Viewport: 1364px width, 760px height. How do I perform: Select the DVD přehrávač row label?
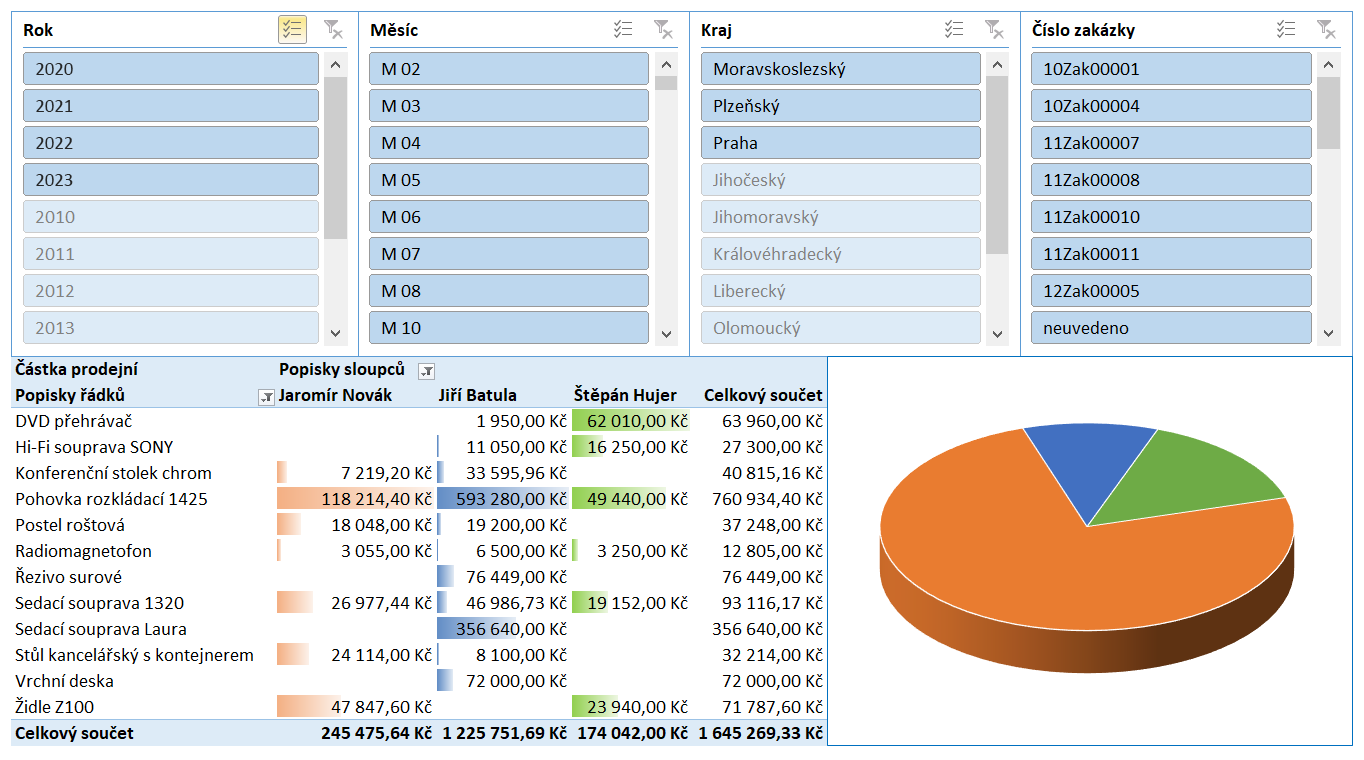[x=74, y=421]
